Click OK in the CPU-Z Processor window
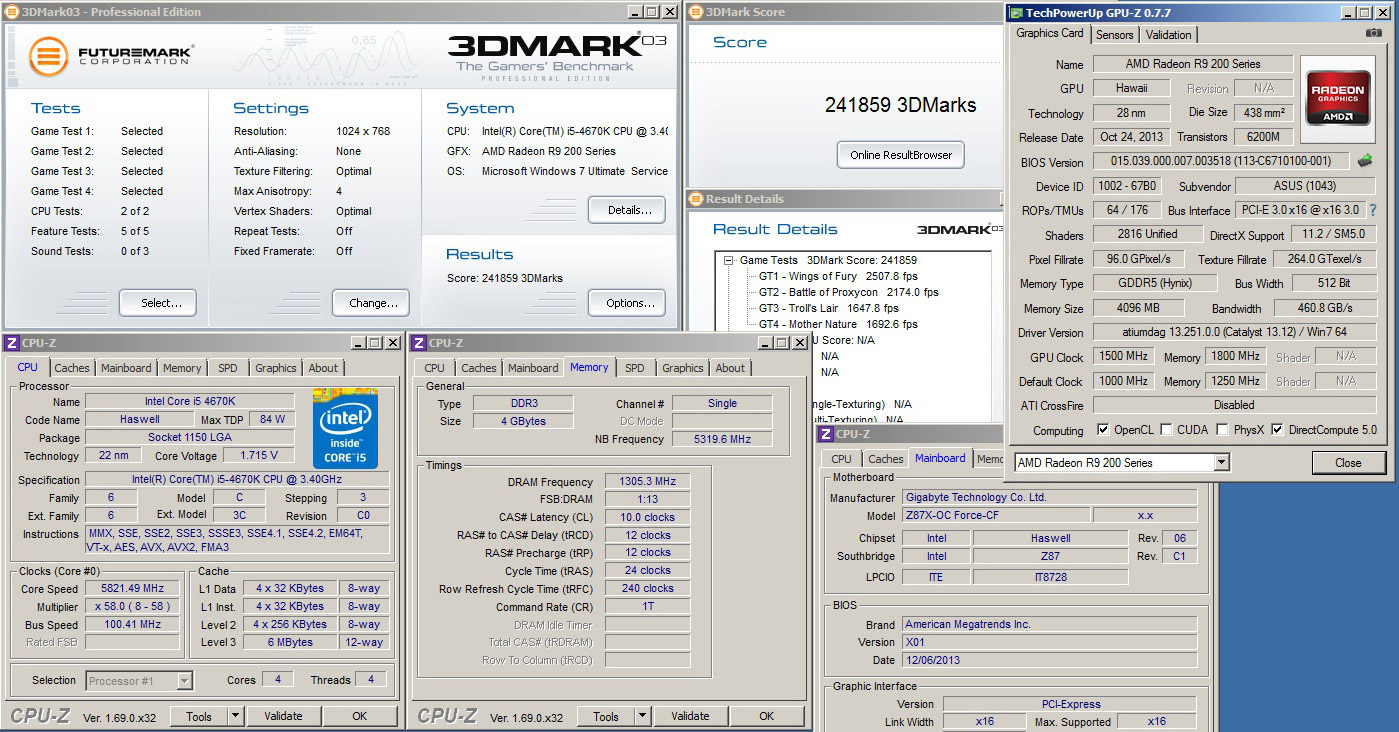This screenshot has height=732, width=1399. pos(360,716)
